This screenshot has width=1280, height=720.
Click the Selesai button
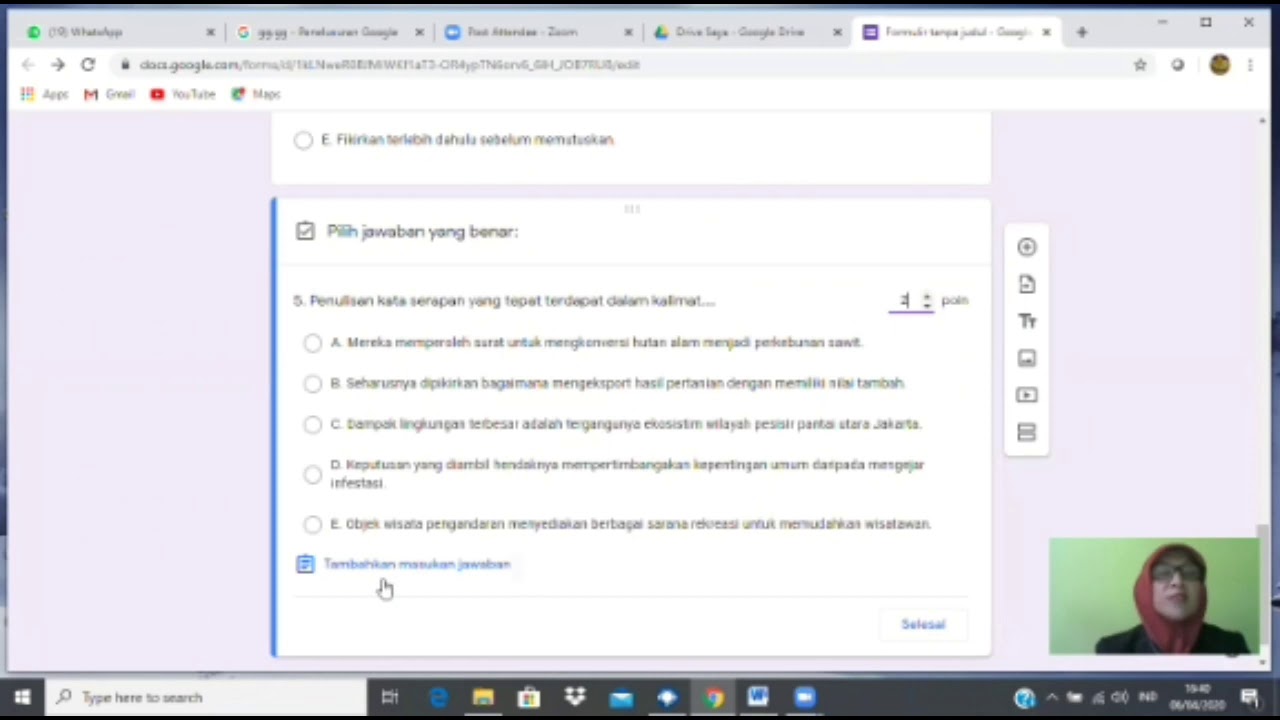click(x=923, y=624)
